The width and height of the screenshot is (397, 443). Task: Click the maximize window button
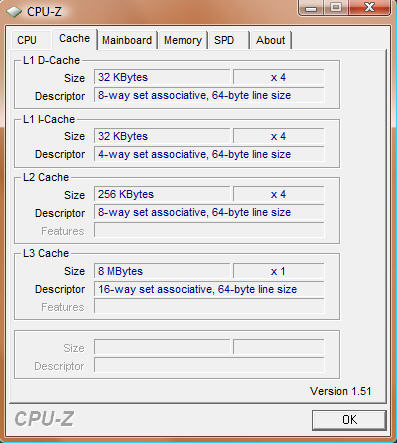coord(336,8)
